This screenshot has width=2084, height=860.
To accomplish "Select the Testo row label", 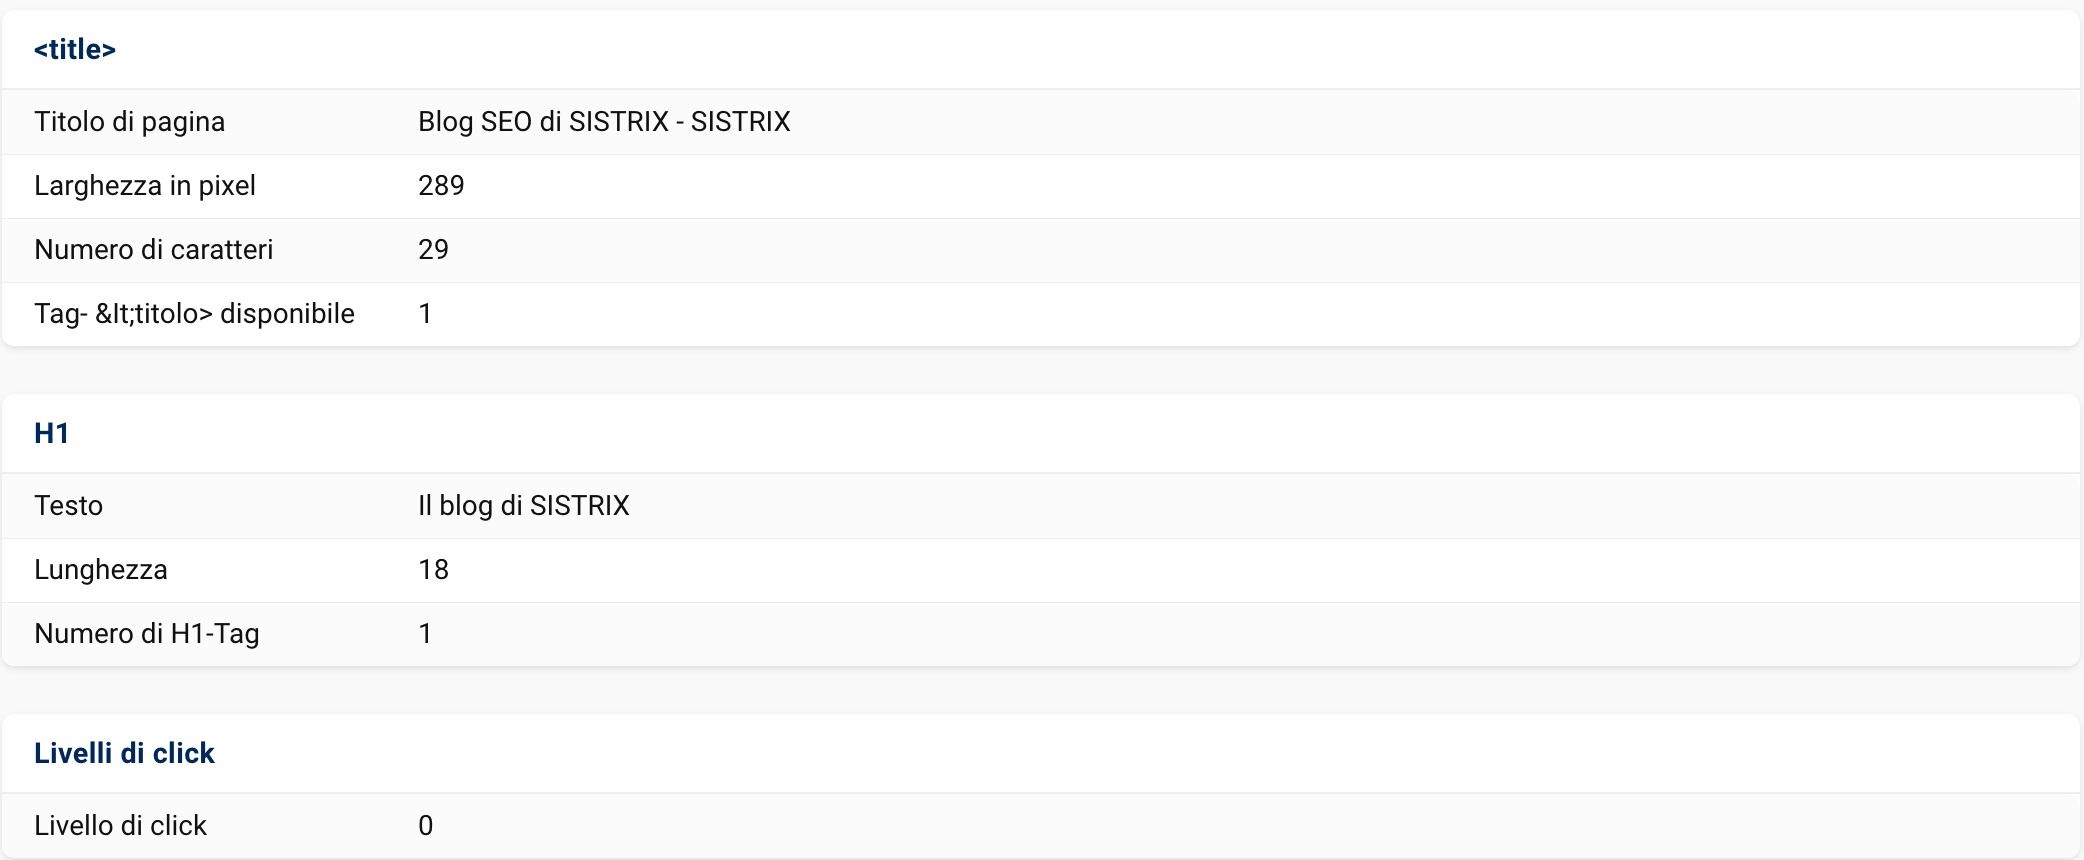I will pyautogui.click(x=69, y=505).
